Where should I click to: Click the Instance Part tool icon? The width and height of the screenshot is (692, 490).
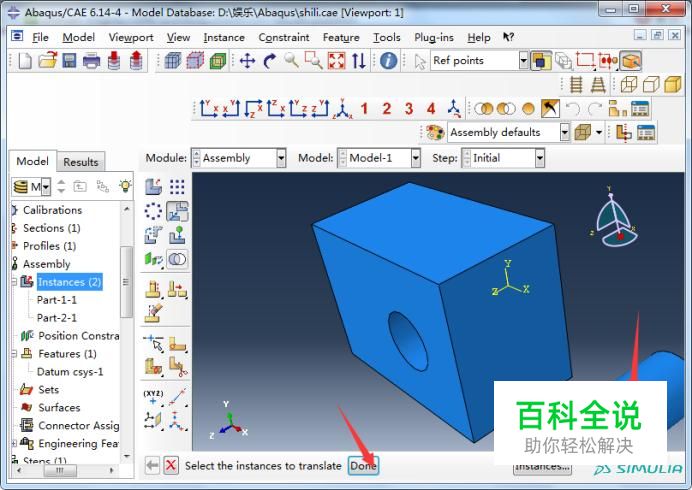[153, 187]
